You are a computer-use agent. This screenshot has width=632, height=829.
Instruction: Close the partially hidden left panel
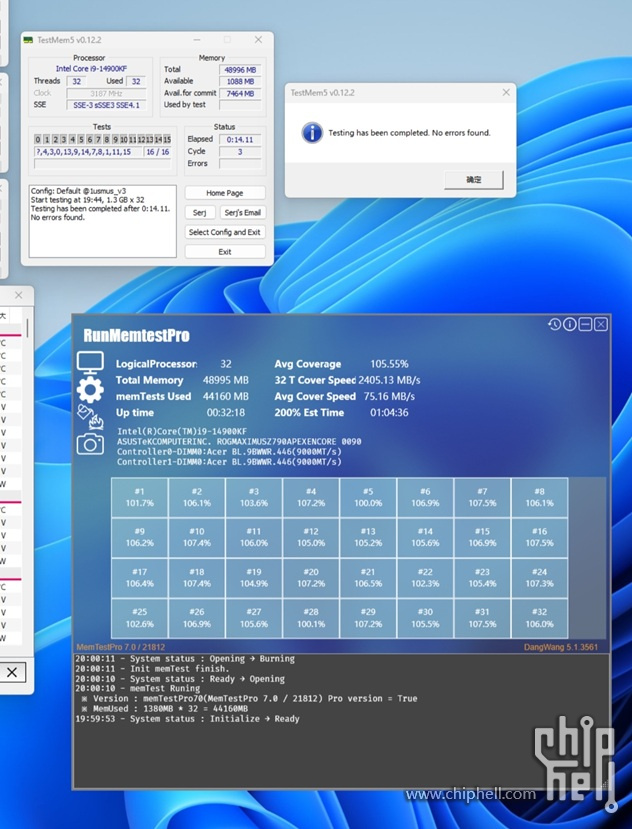coord(19,295)
